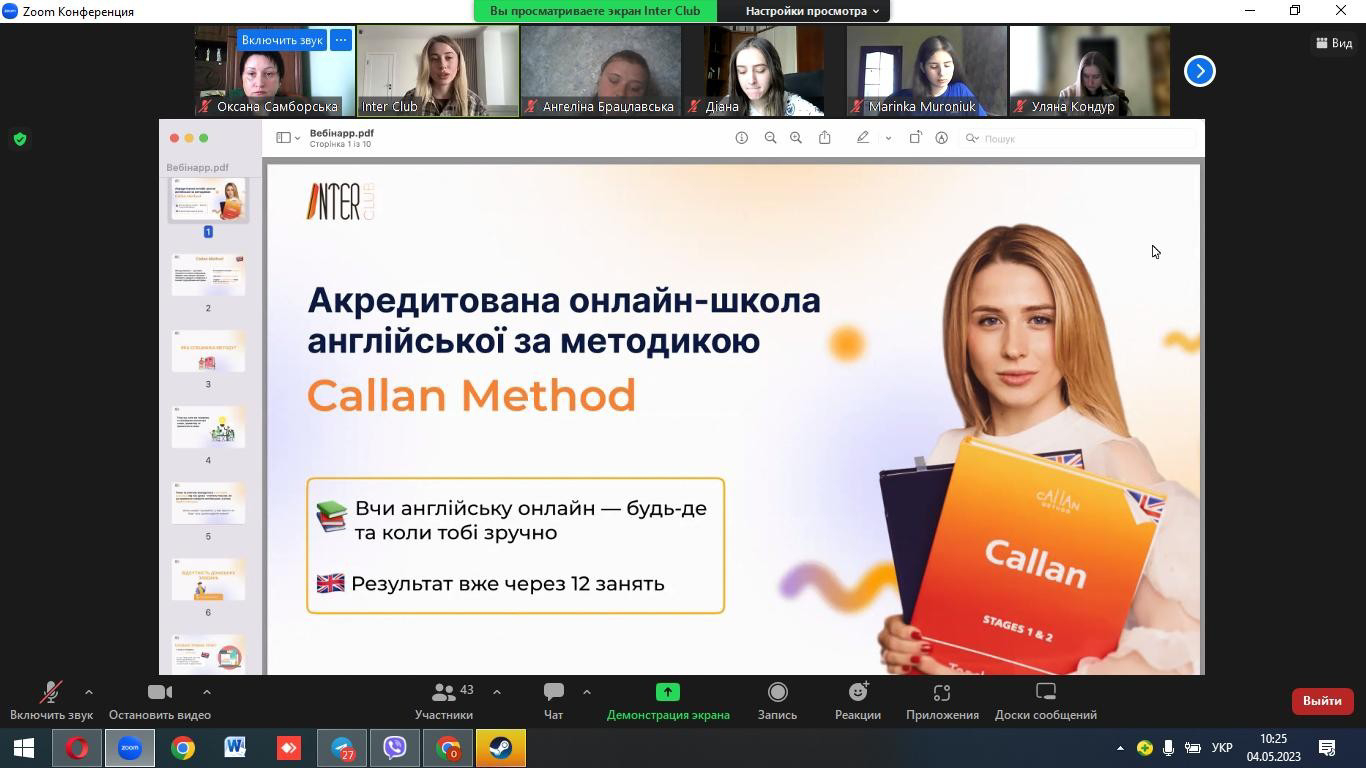Select page 5 thumbnail in sidebar
The height and width of the screenshot is (768, 1366).
[x=208, y=502]
